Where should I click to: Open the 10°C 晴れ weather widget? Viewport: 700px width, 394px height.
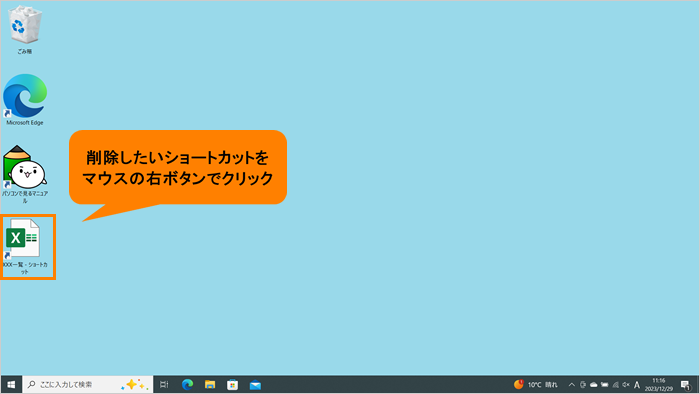pyautogui.click(x=536, y=384)
